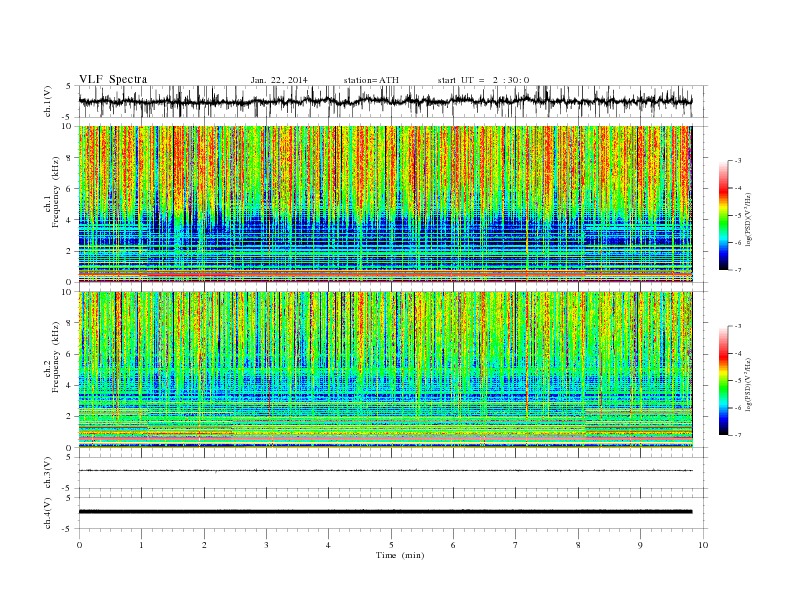Click the "ch.3(V)" y-axis label

click(x=48, y=473)
